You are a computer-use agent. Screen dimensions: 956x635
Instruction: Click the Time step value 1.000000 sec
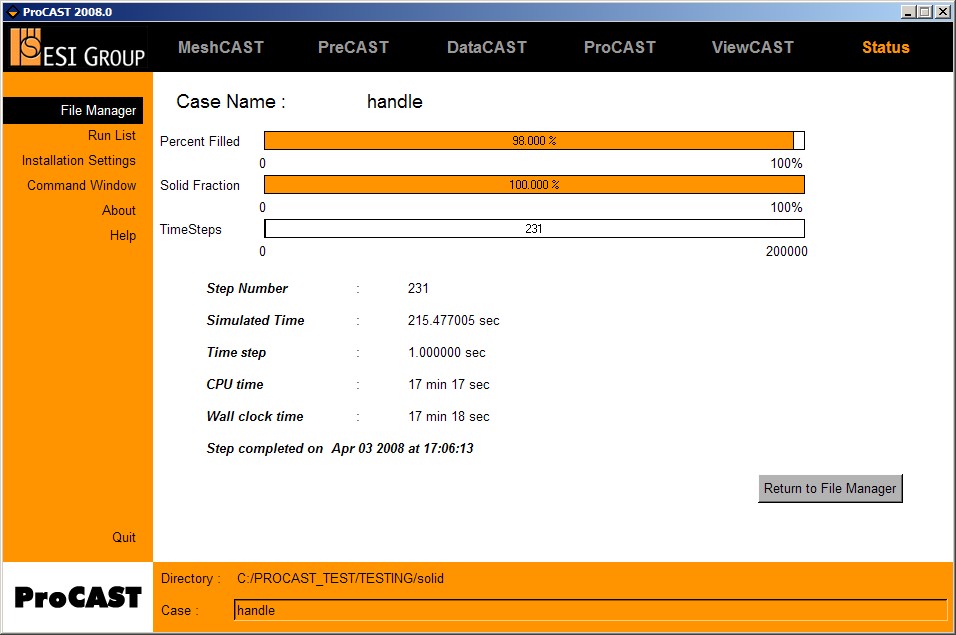click(447, 353)
